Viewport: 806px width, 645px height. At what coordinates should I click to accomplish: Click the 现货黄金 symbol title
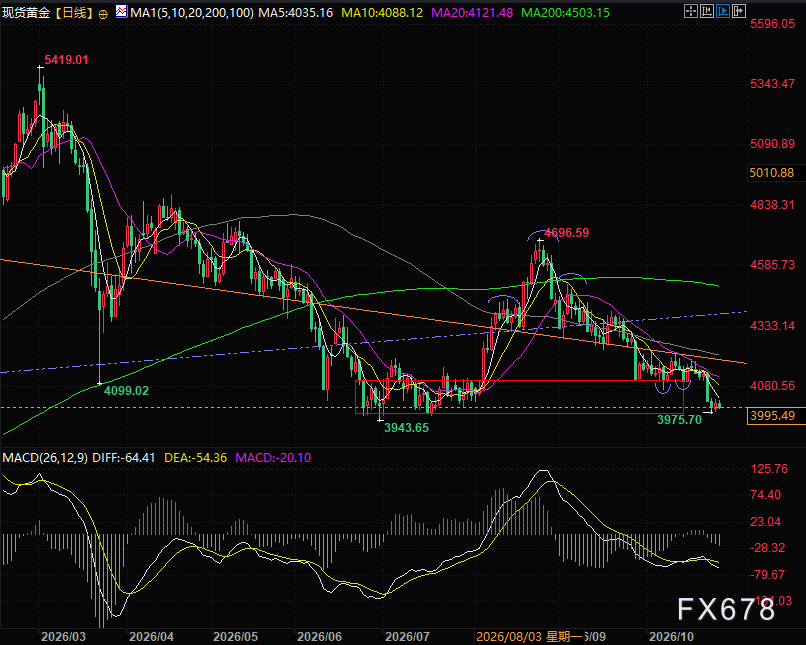tap(26, 12)
